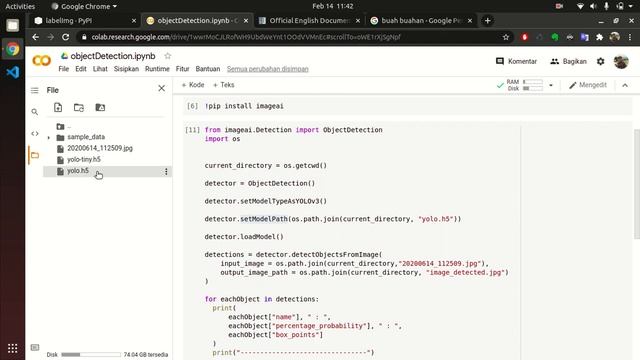Open the table of contents sidebar icon
The width and height of the screenshot is (640, 360).
pos(35,90)
